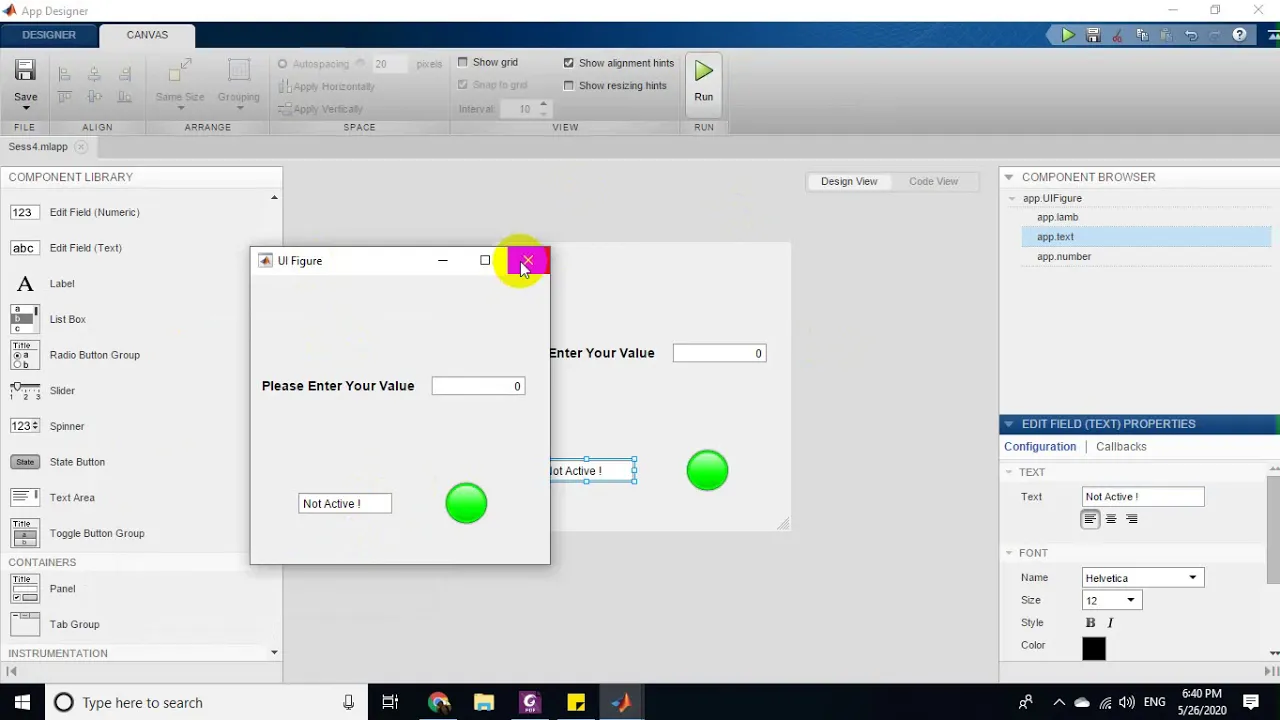Set text alignment to center
This screenshot has width=1280, height=720.
[x=1111, y=519]
